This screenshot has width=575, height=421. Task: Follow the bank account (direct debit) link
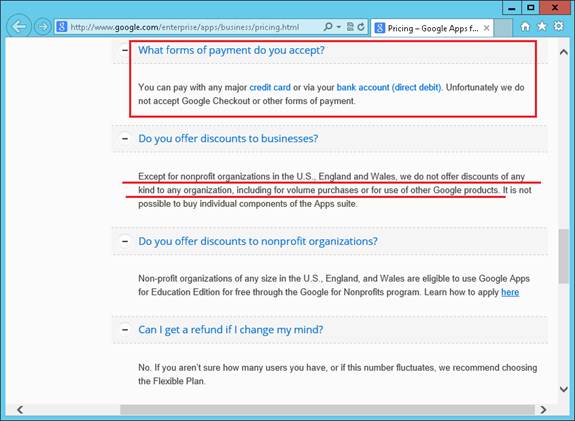coord(389,88)
